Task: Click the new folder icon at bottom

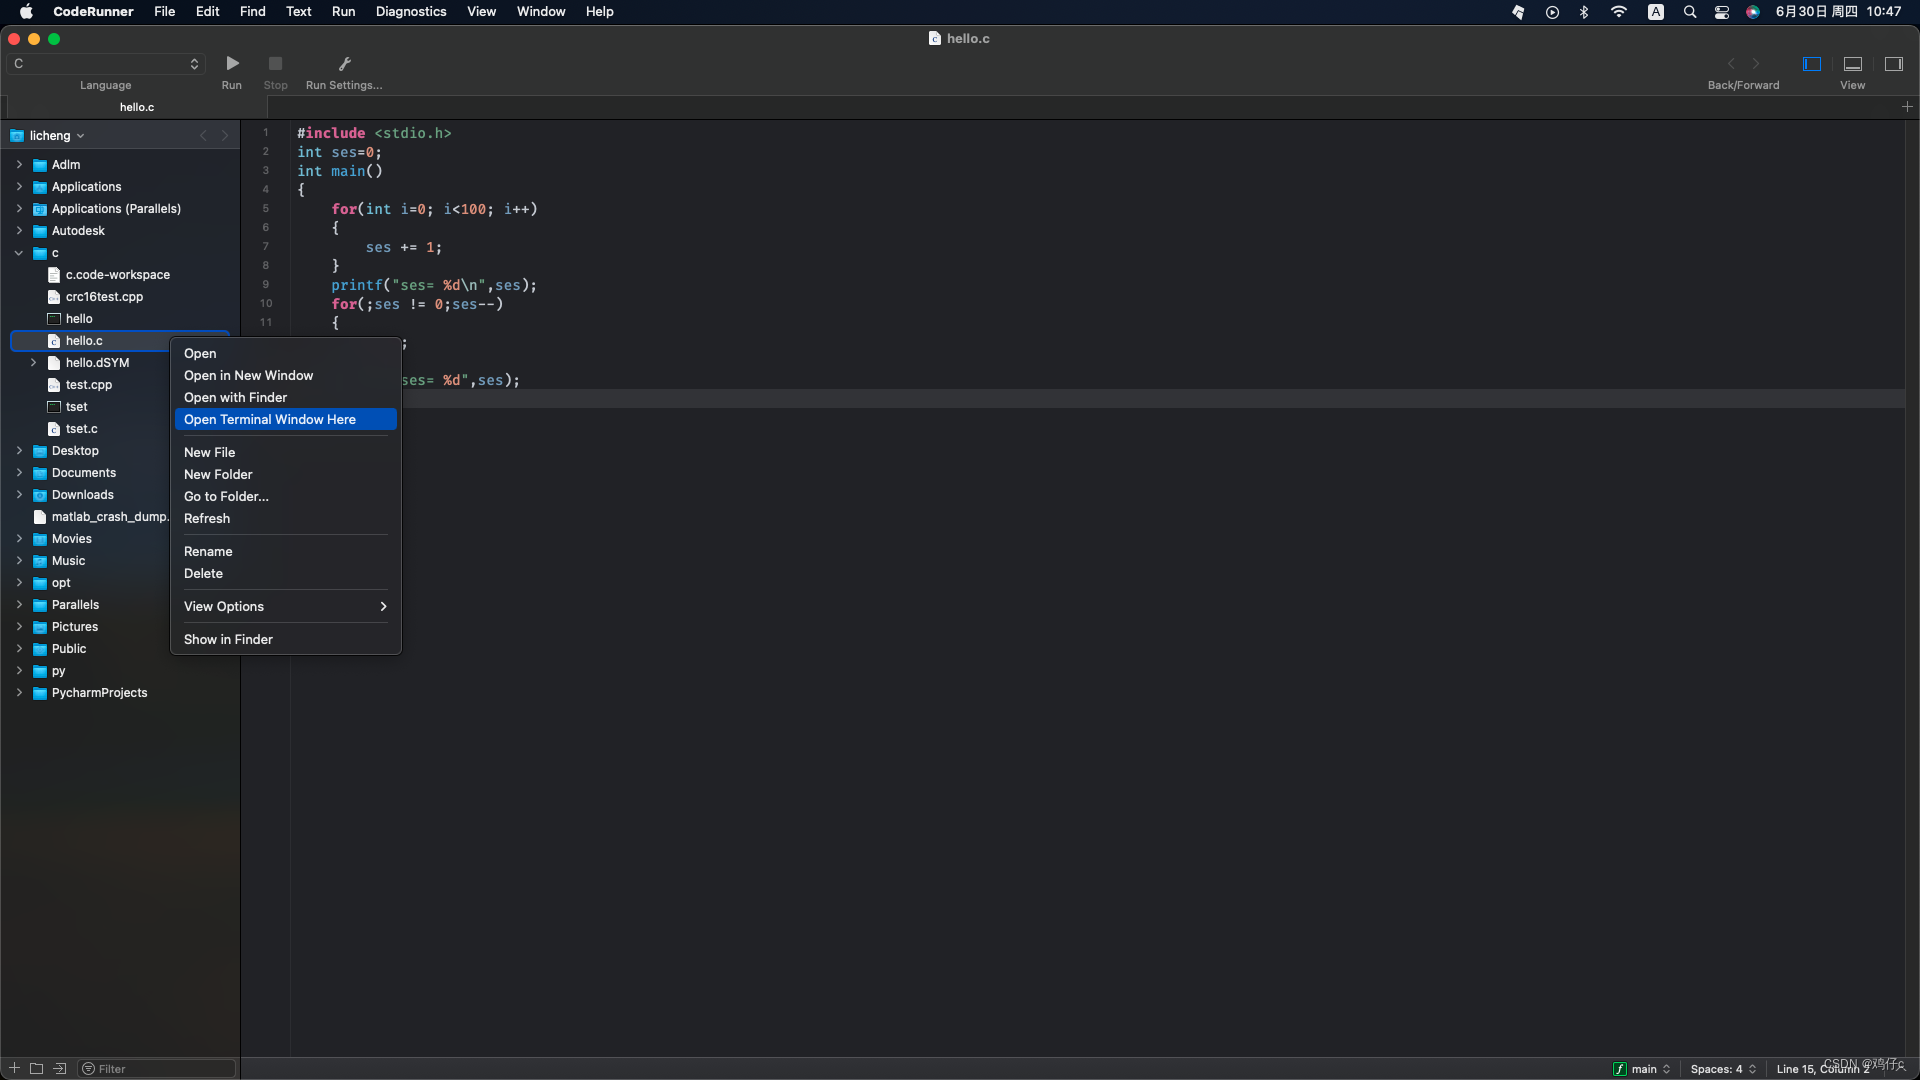Action: coord(37,1068)
